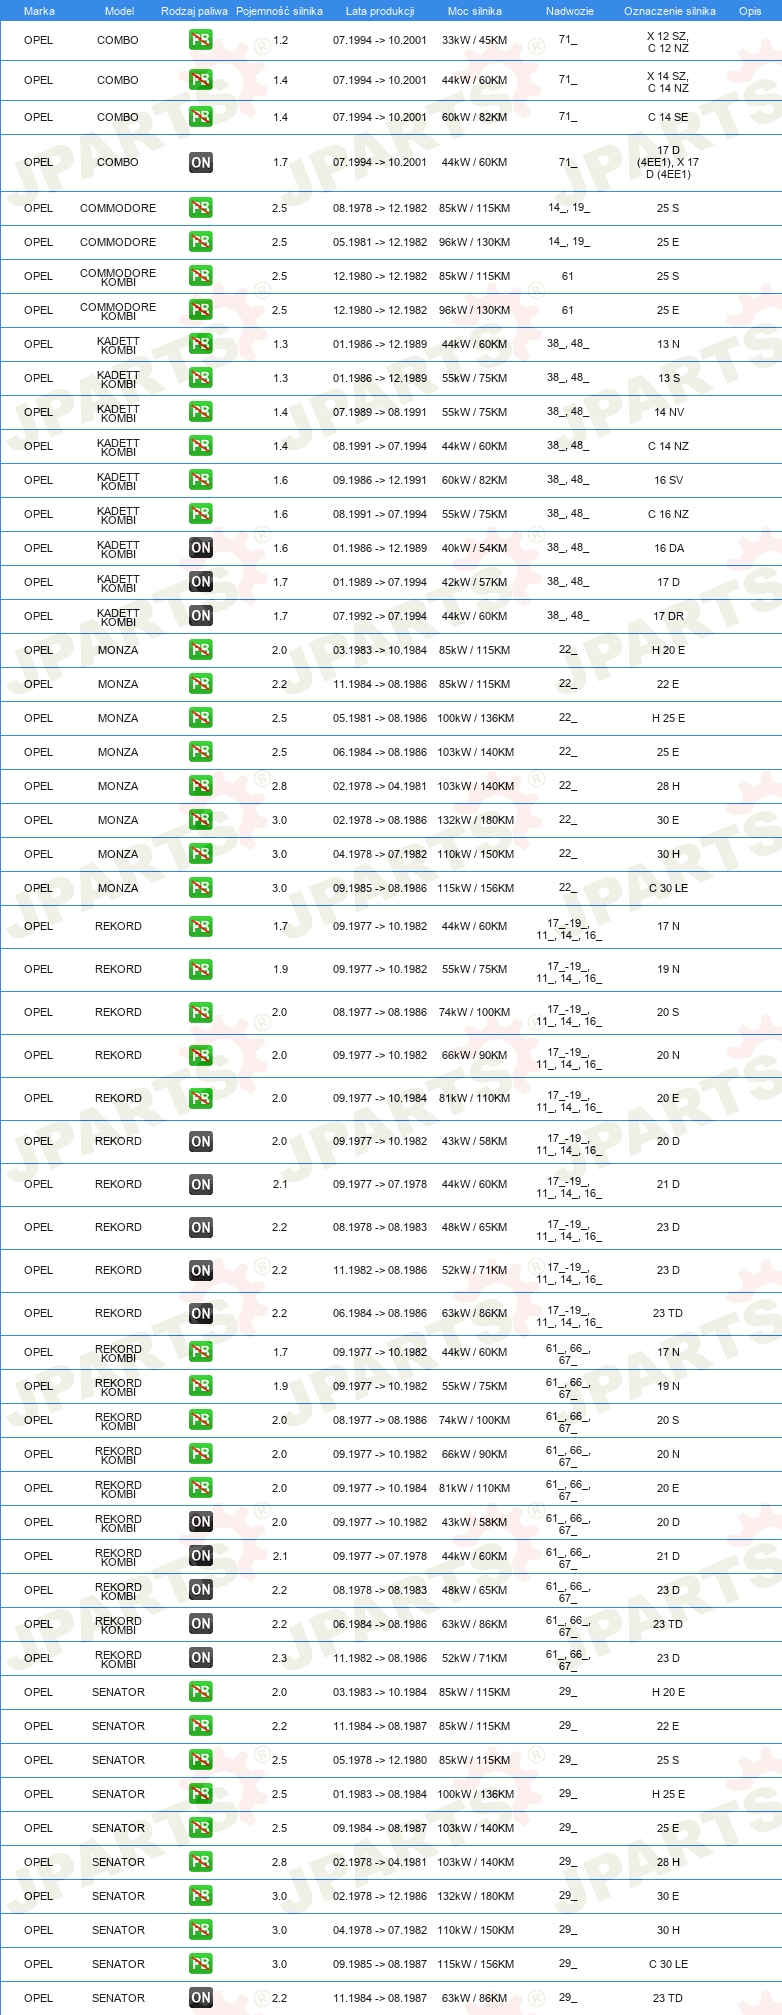Click diesel icon in KADETT KOMBI 17 DR row
Viewport: 782px width, 2015px height.
point(201,616)
